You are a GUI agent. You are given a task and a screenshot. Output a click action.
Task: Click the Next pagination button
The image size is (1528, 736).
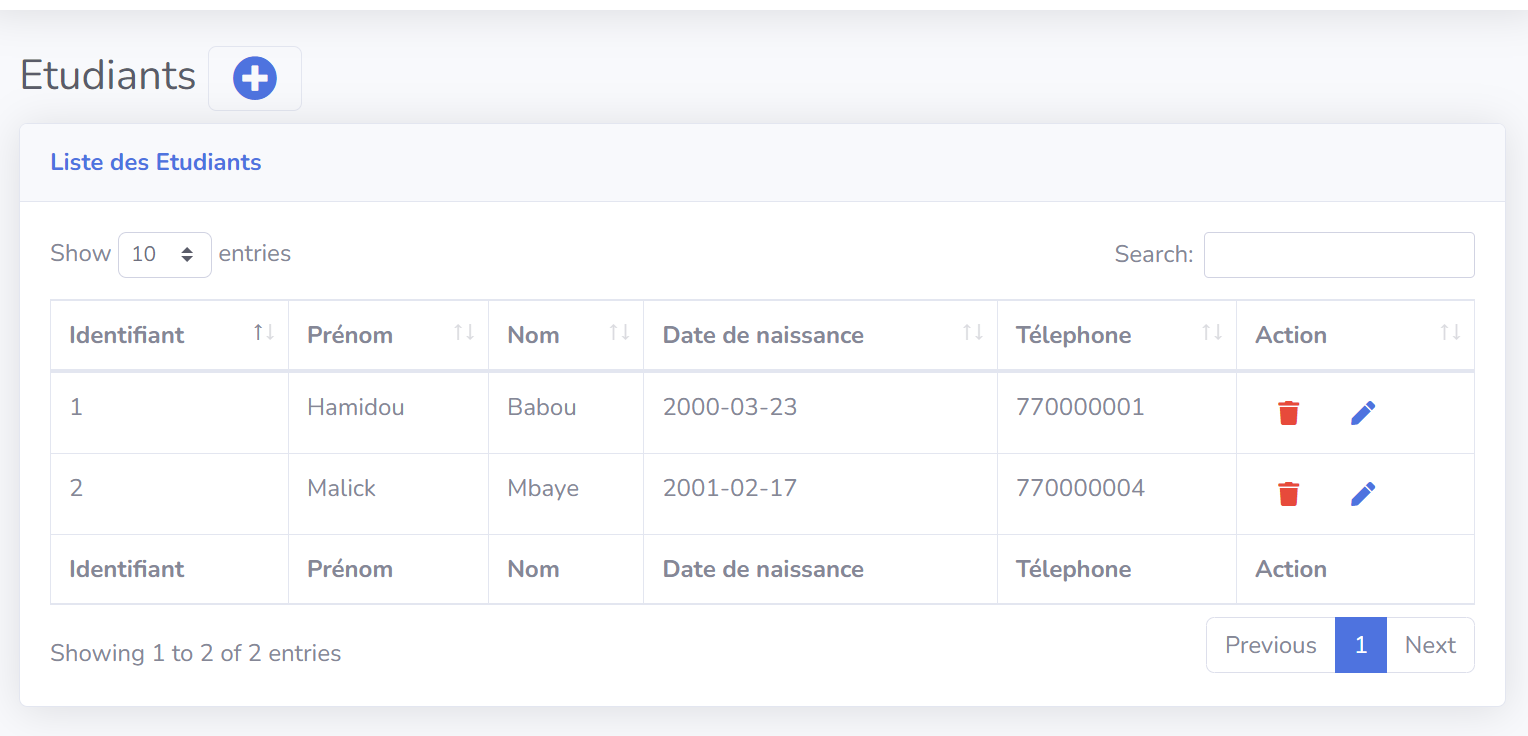(x=1430, y=644)
